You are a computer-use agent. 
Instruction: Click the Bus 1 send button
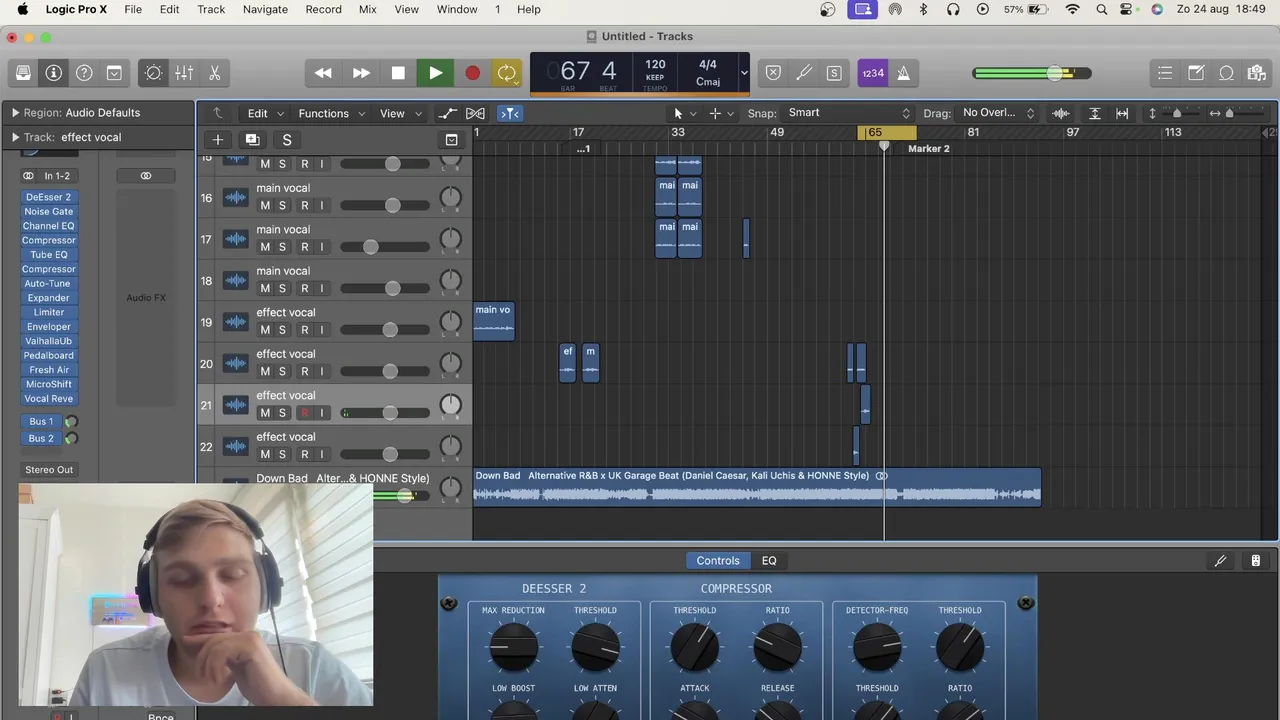(41, 422)
